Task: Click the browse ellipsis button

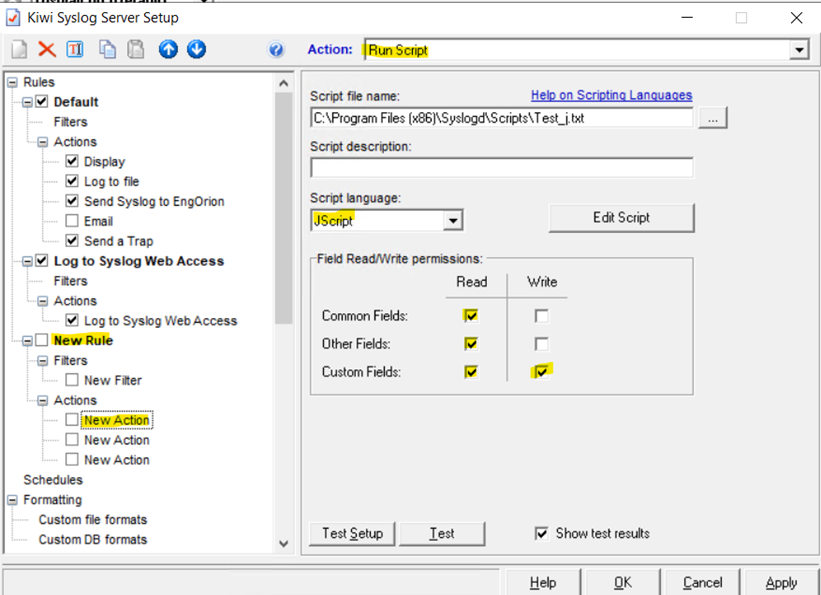Action: pos(713,118)
